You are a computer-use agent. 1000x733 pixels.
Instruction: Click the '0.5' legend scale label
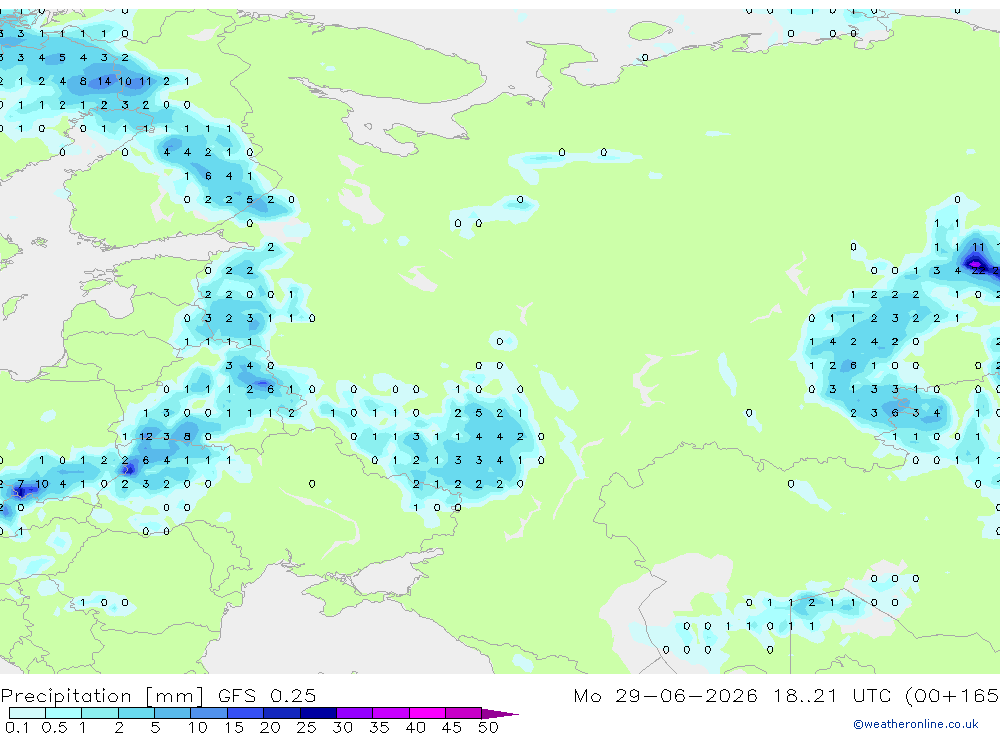pyautogui.click(x=54, y=727)
